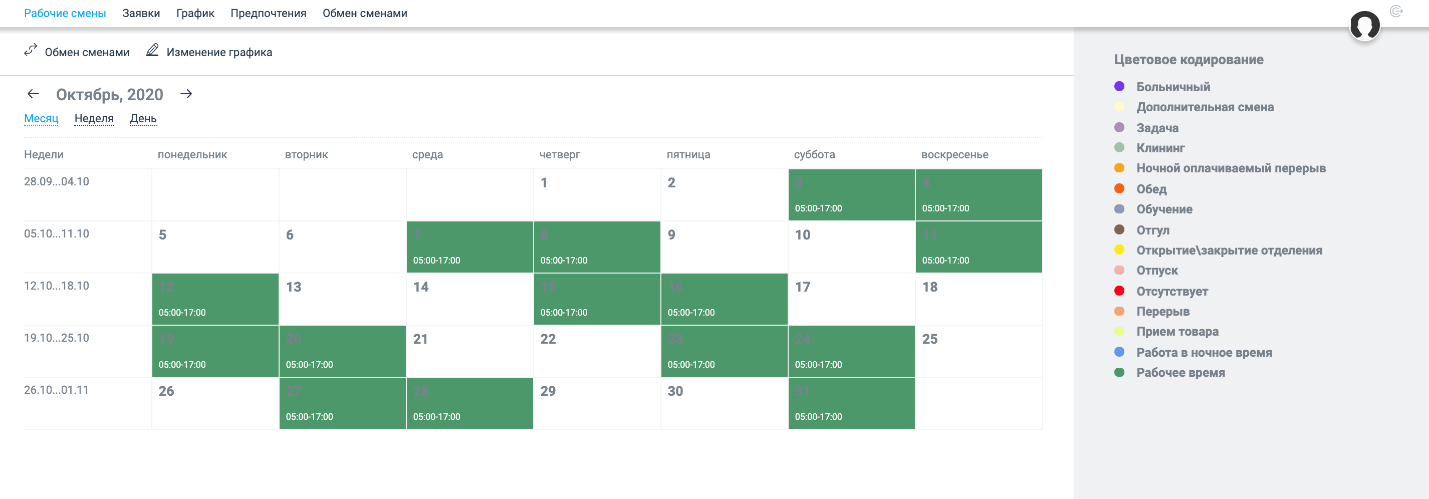The image size is (1429, 499).
Task: Open the shift on Saturday October 31
Action: pyautogui.click(x=852, y=403)
